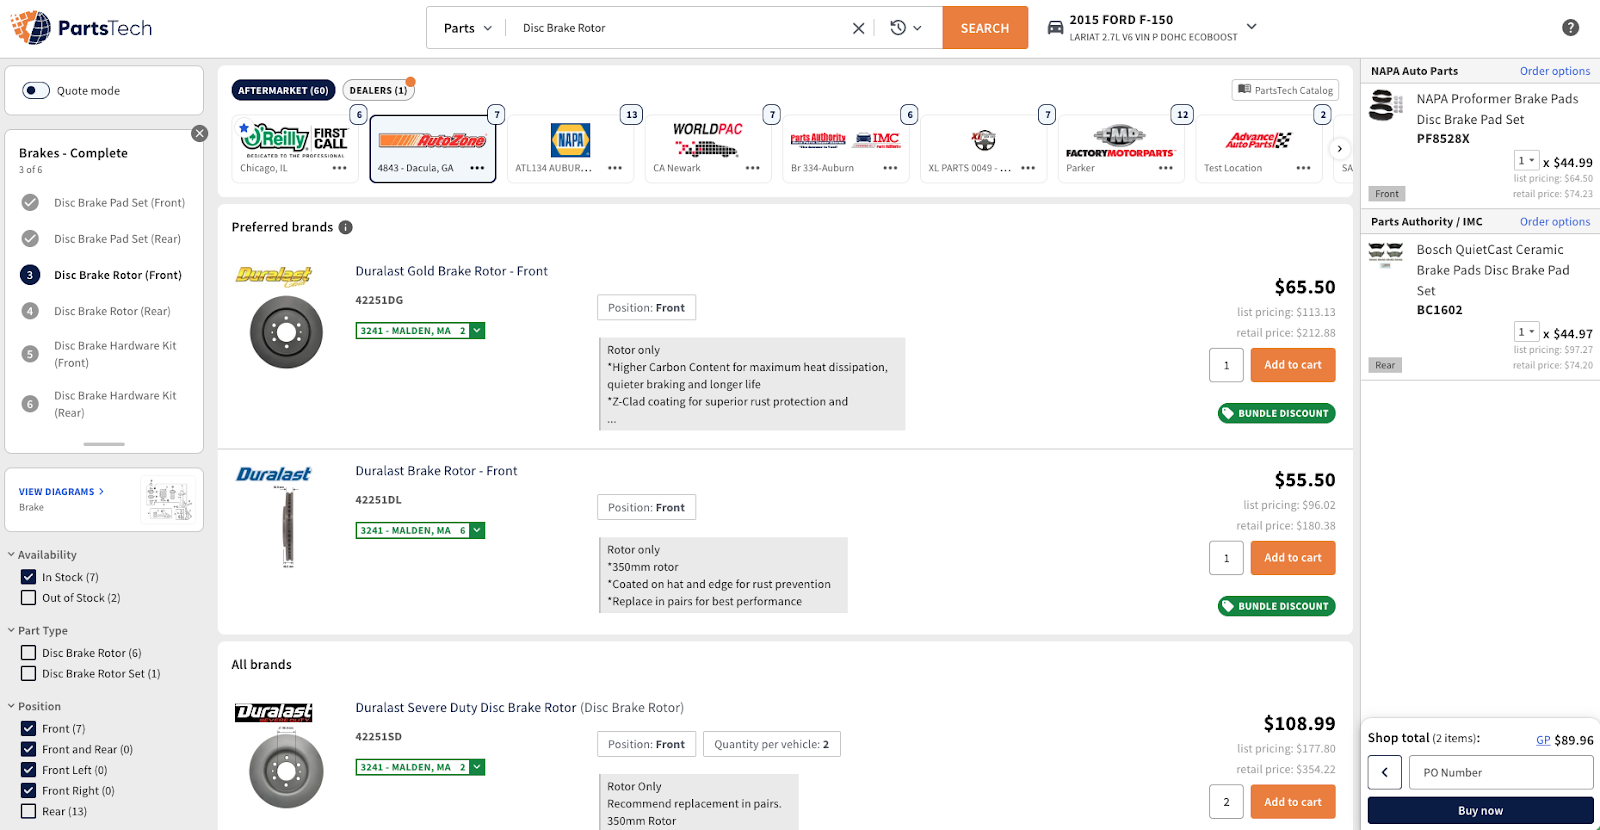Toggle Quote mode switch
The width and height of the screenshot is (1600, 830).
(x=36, y=90)
